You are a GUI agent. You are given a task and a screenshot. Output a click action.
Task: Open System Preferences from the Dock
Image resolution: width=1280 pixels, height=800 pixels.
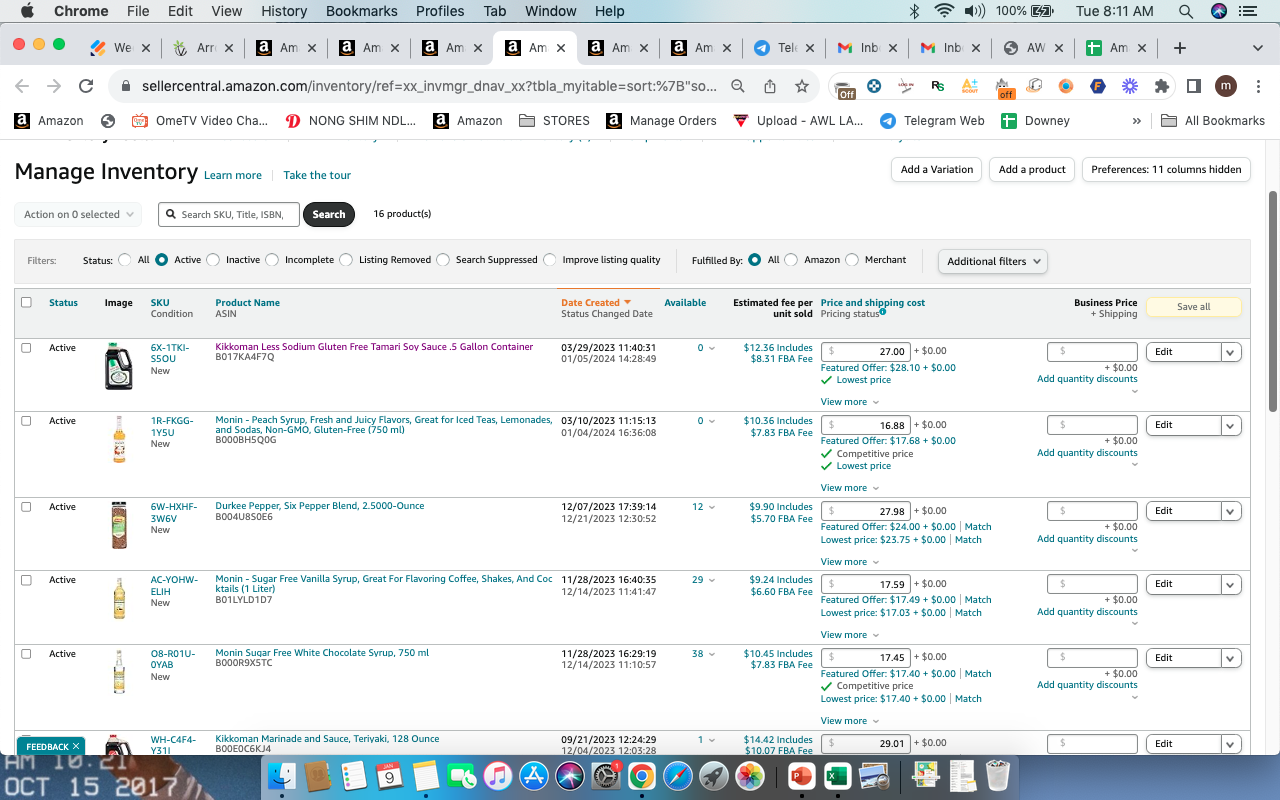[x=606, y=775]
